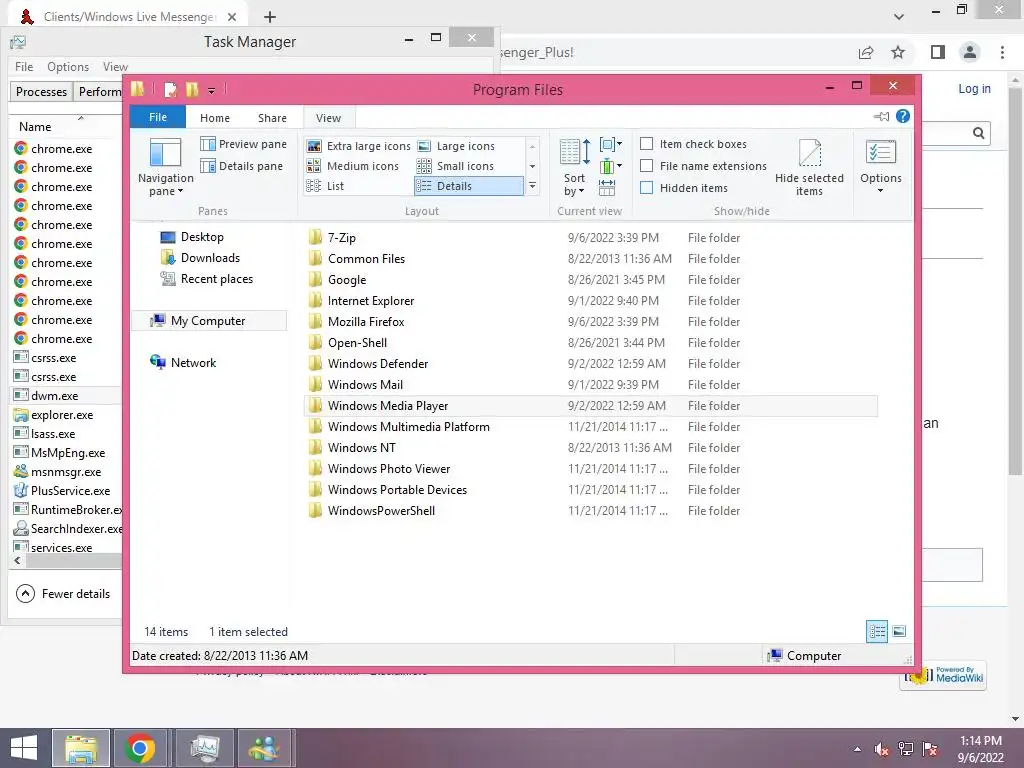Select Task Manager Processes tab
1024x768 pixels.
(41, 91)
